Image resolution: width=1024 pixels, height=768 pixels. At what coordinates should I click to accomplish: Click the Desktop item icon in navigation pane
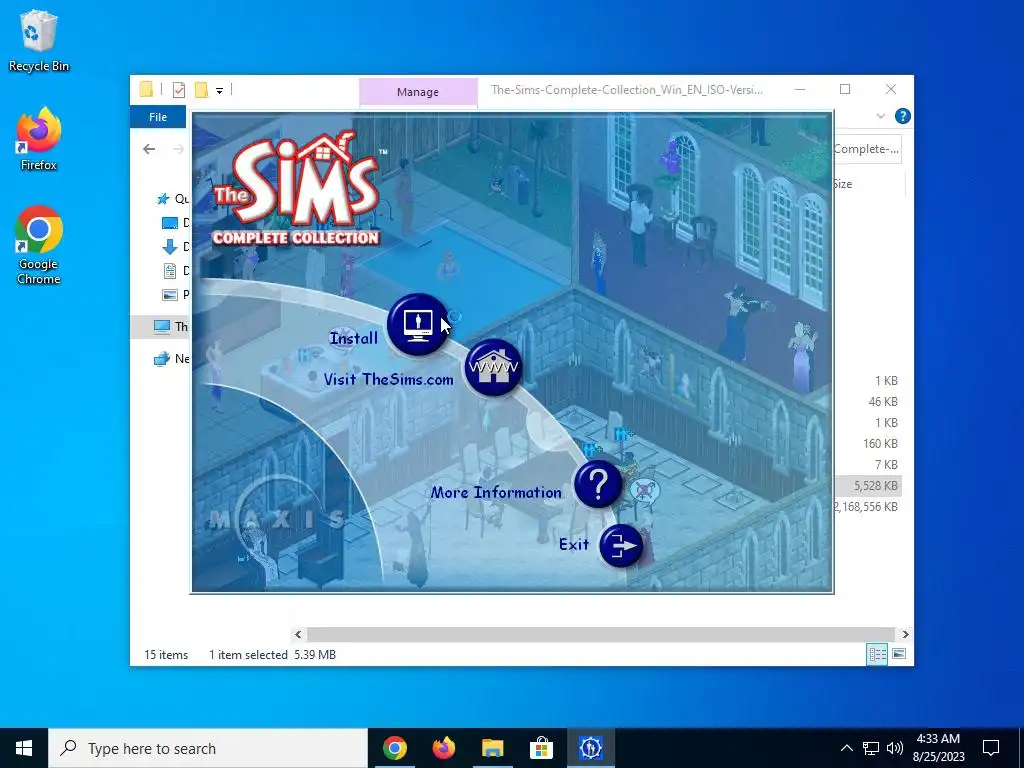170,223
